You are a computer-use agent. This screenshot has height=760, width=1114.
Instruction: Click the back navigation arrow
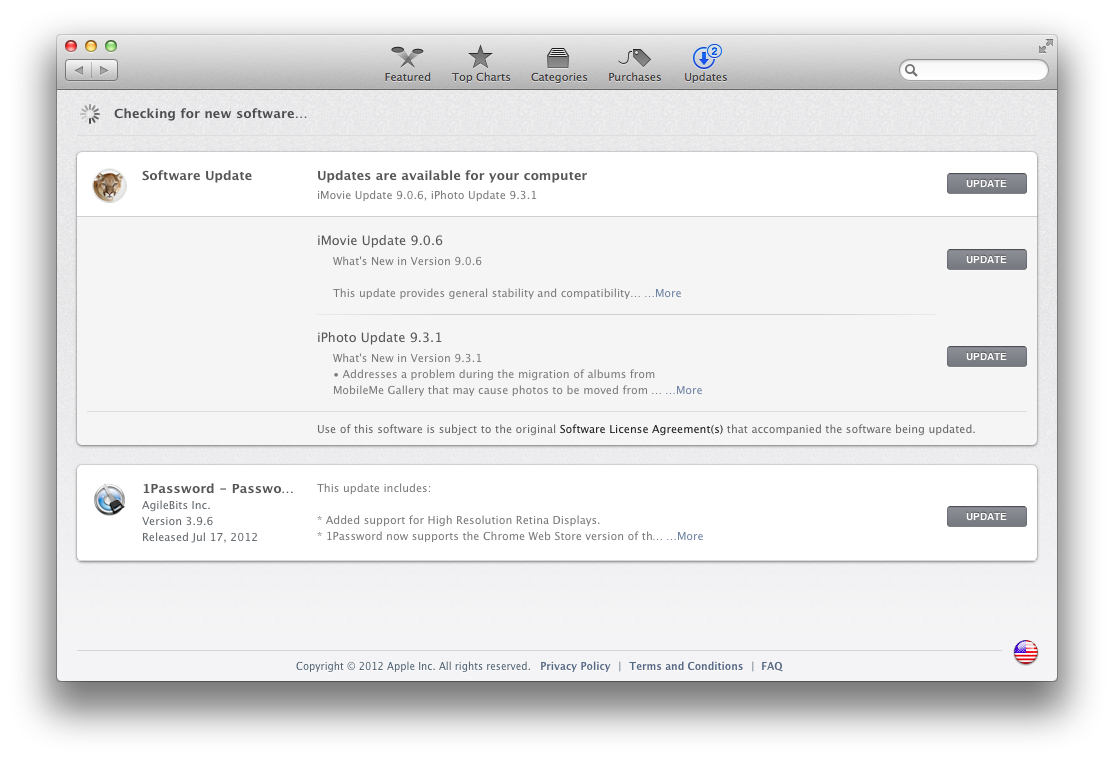coord(79,70)
